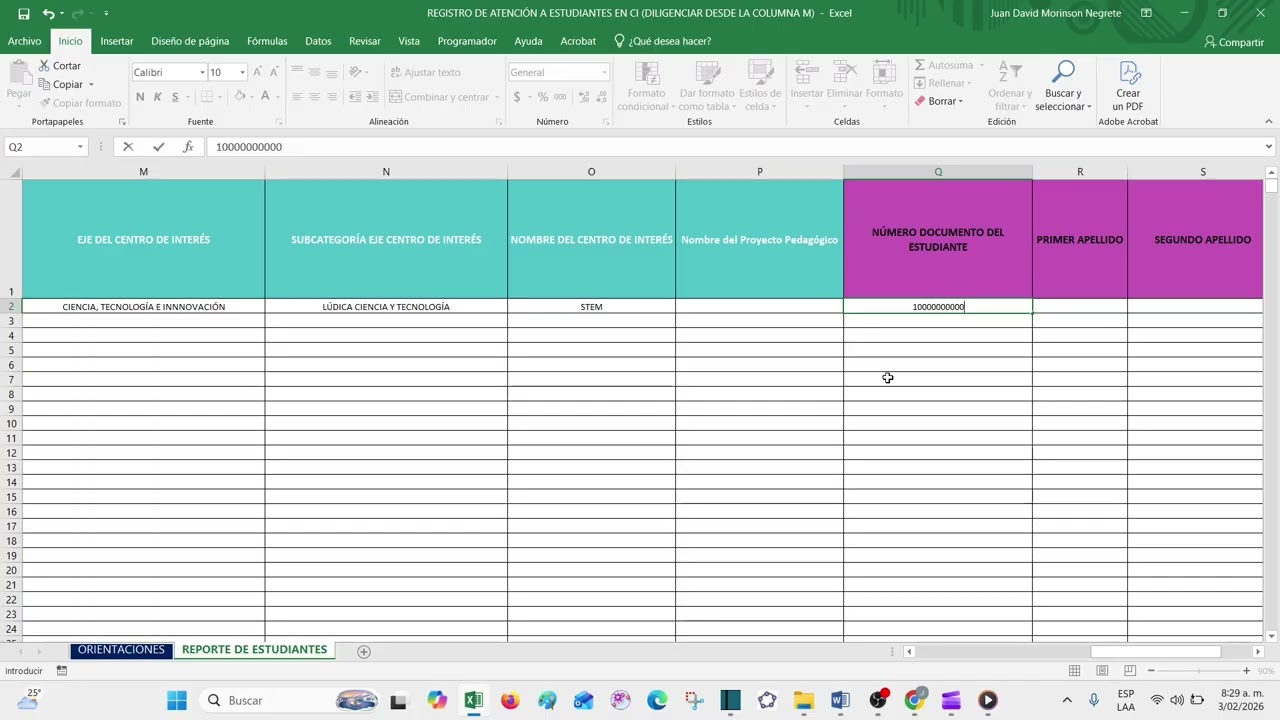Confirm the entry with the checkmark icon
The width and height of the screenshot is (1280, 720).
click(158, 147)
